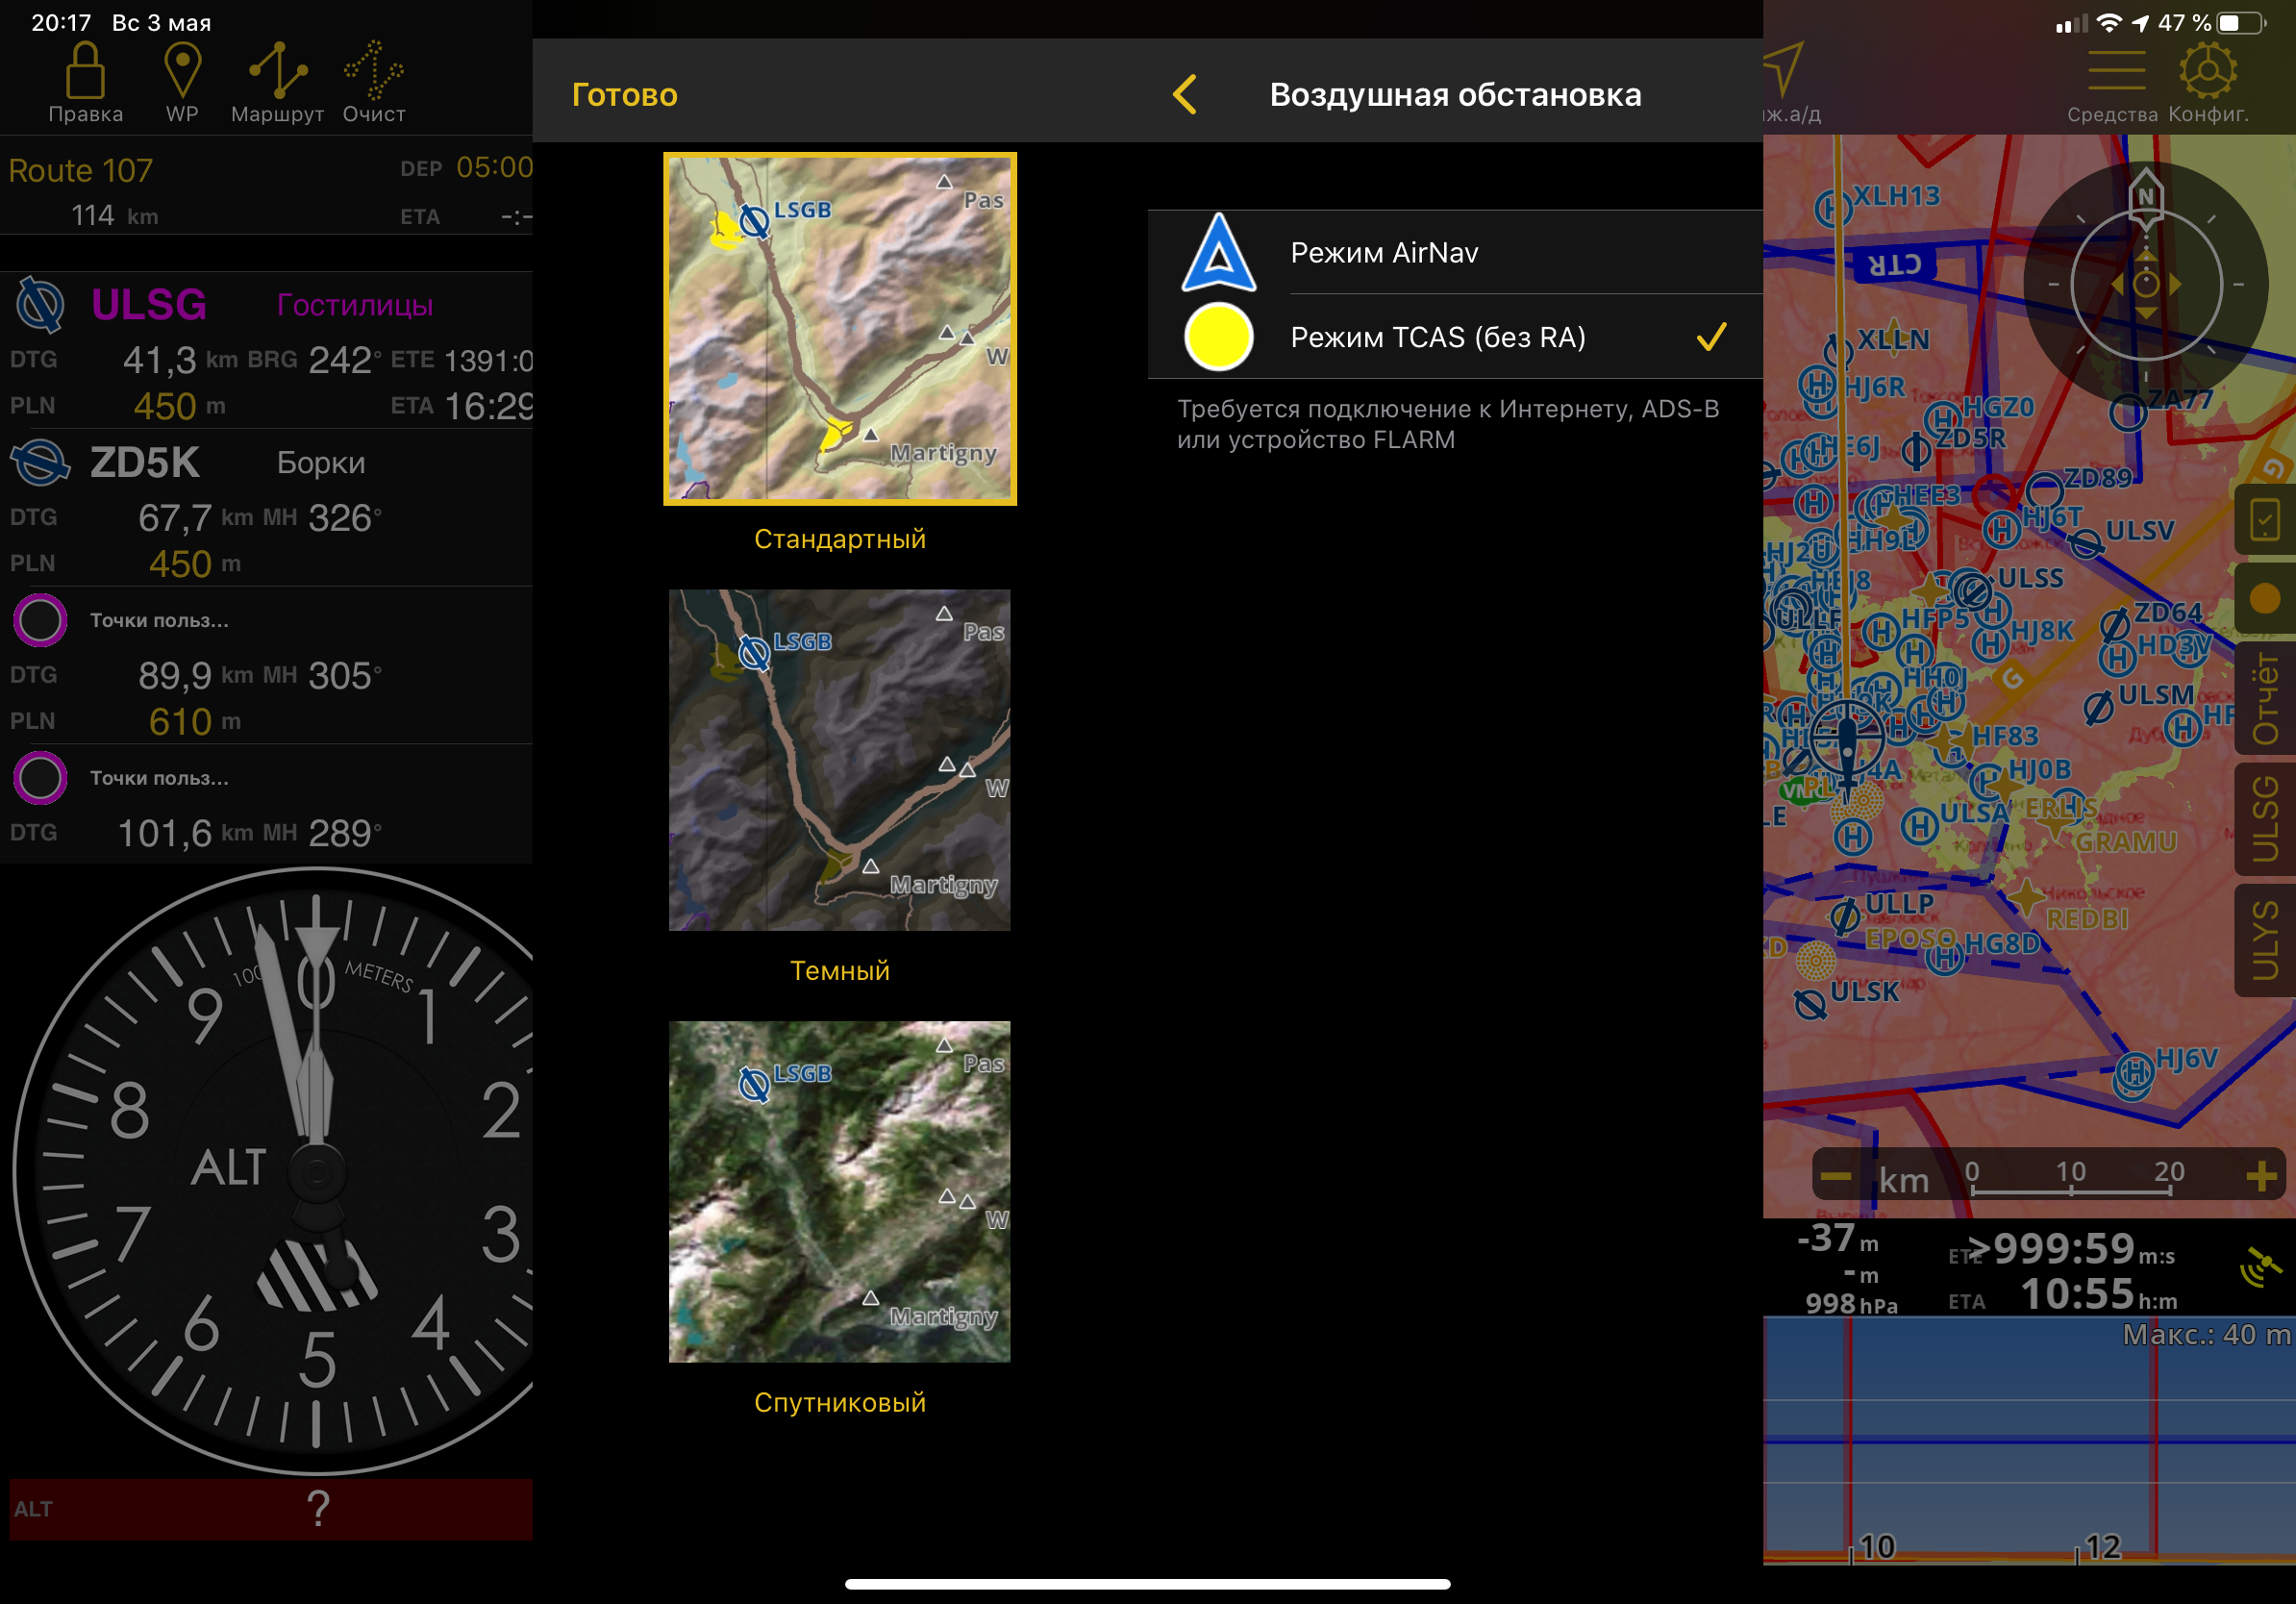Viewport: 2296px width, 1604px height.
Task: Choose the Спутниковый satellite map thumbnail
Action: pyautogui.click(x=839, y=1191)
